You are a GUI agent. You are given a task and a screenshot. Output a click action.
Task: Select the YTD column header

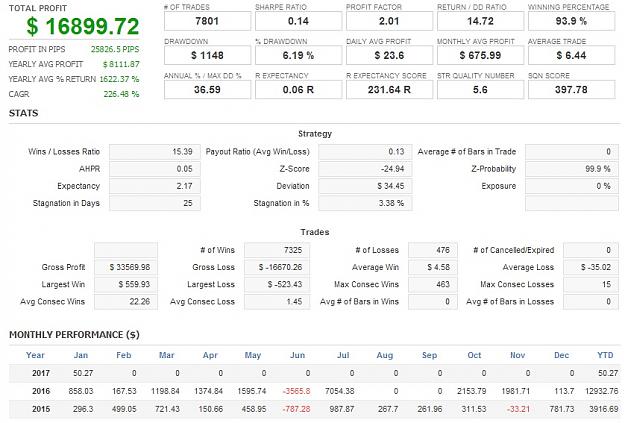tap(605, 355)
